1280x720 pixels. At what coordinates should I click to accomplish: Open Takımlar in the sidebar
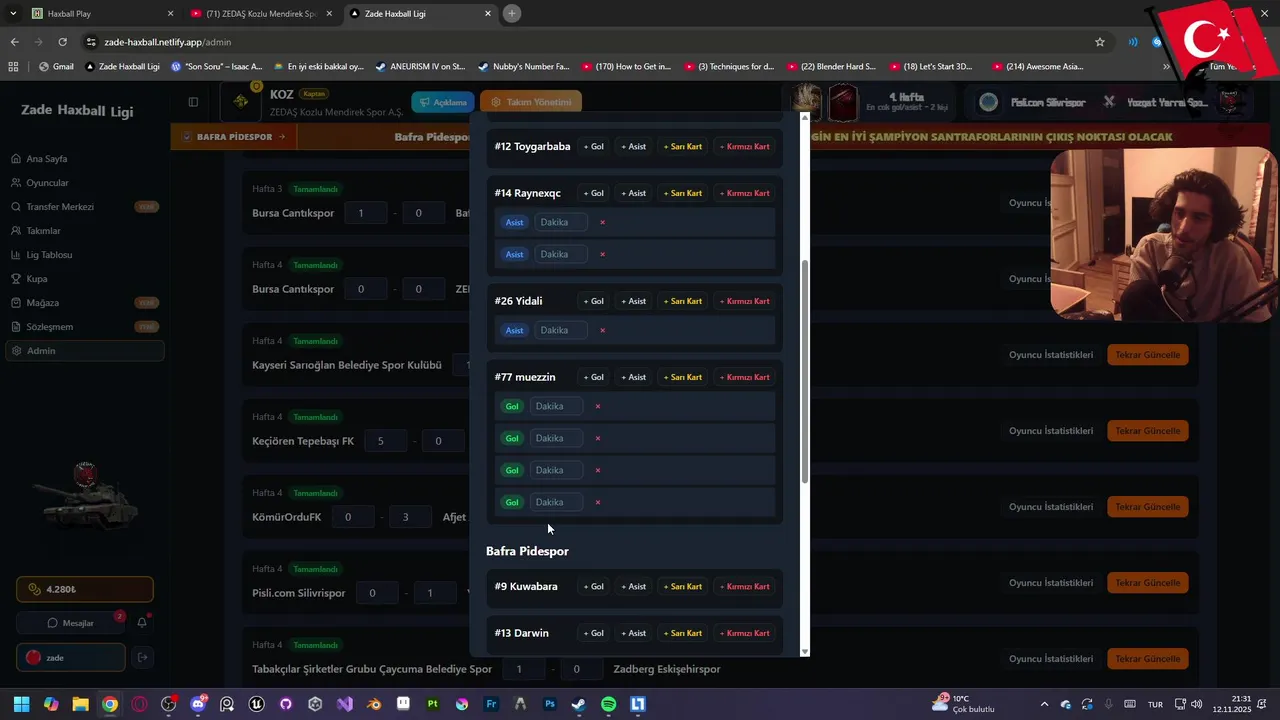tap(43, 231)
